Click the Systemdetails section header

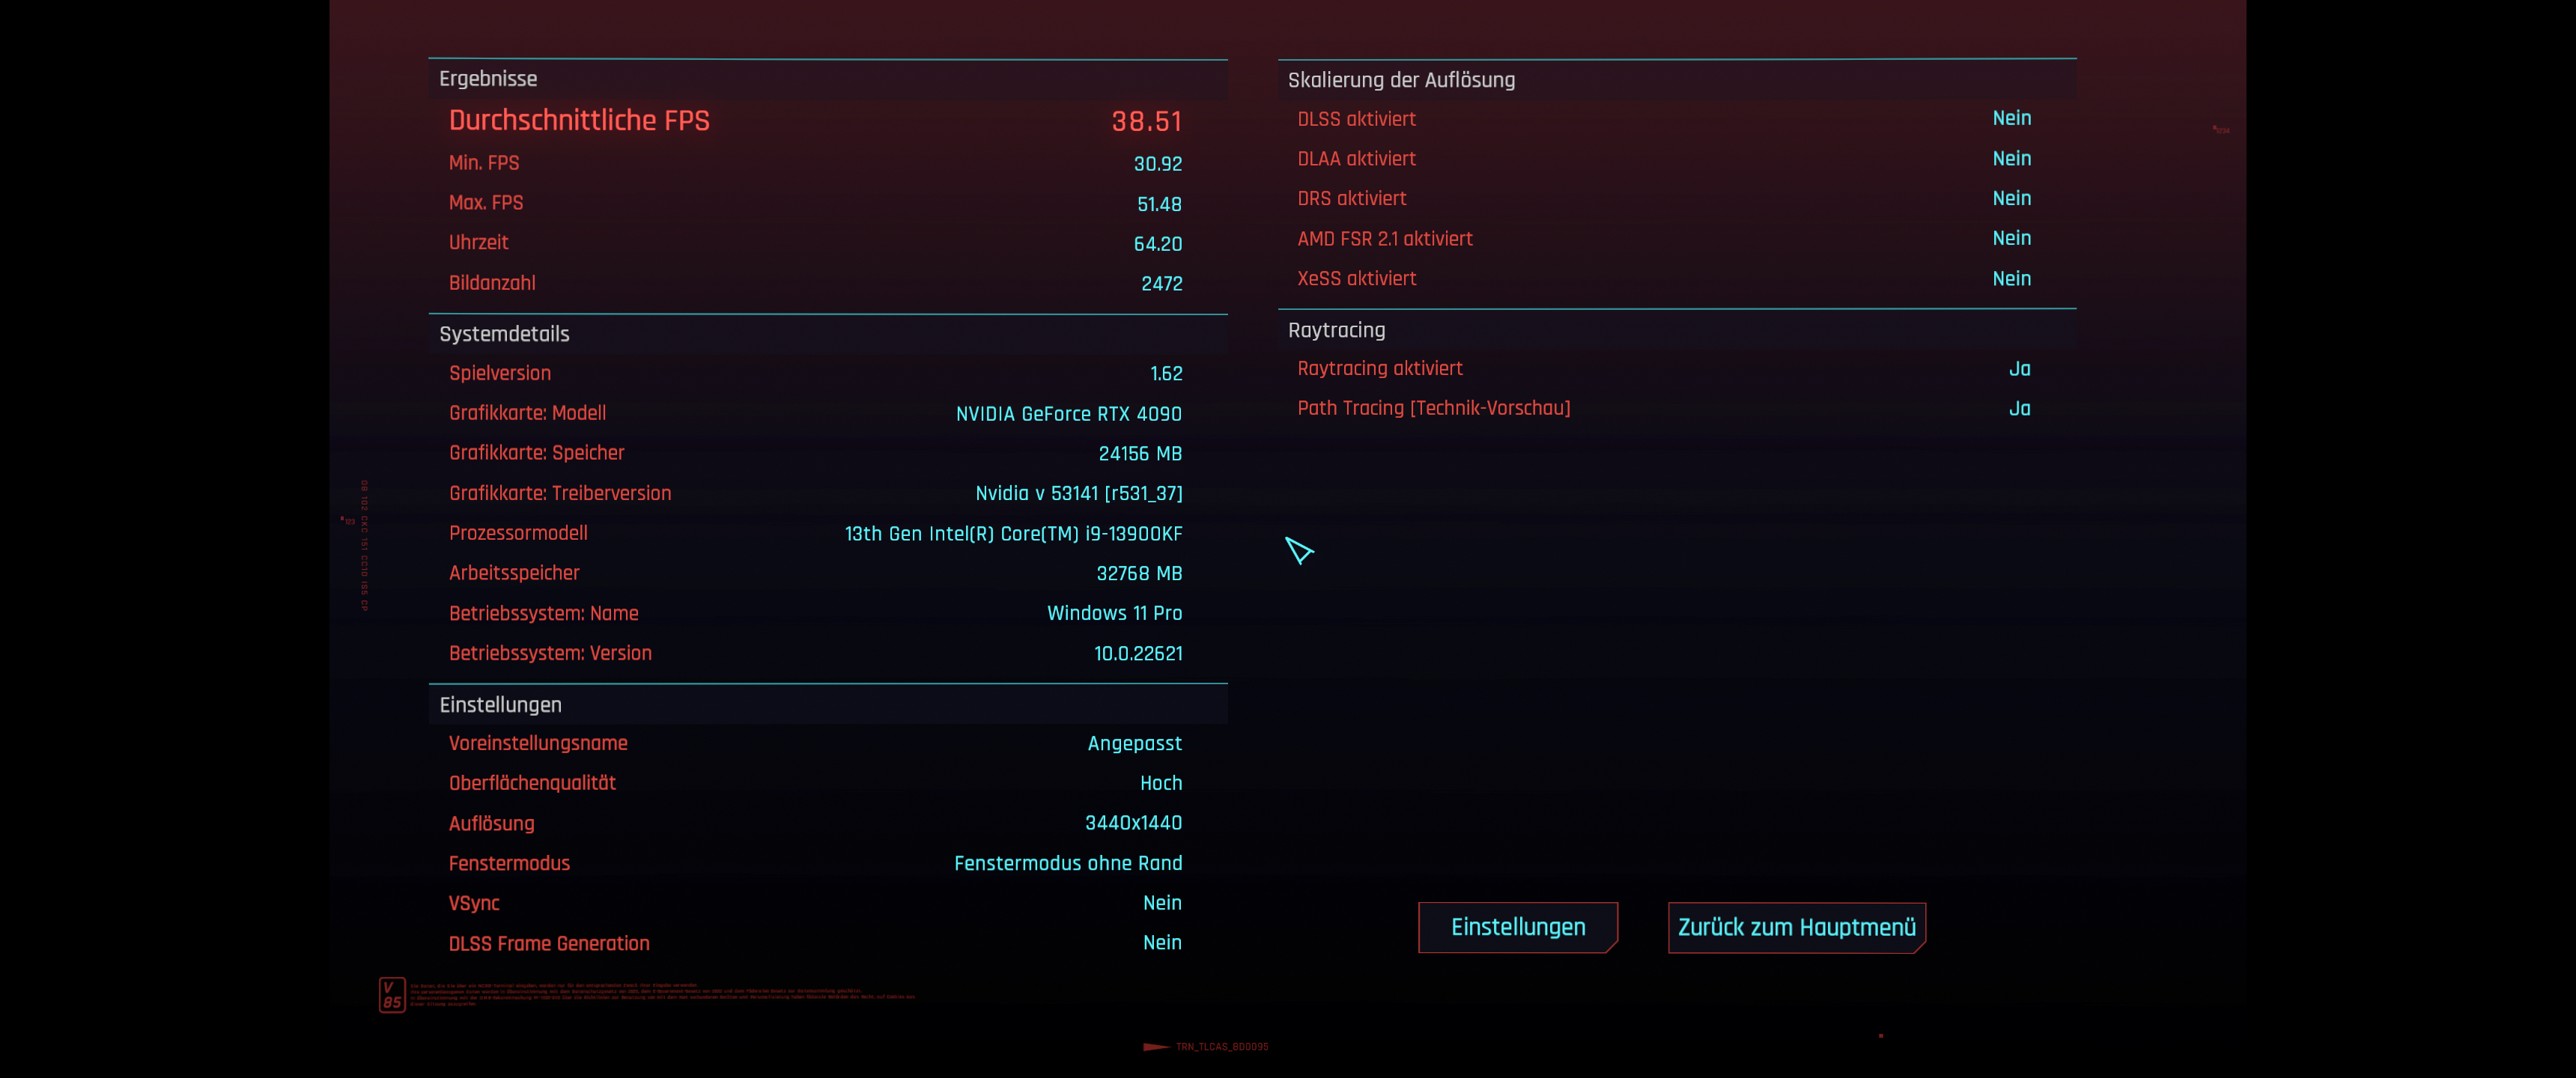tap(504, 334)
